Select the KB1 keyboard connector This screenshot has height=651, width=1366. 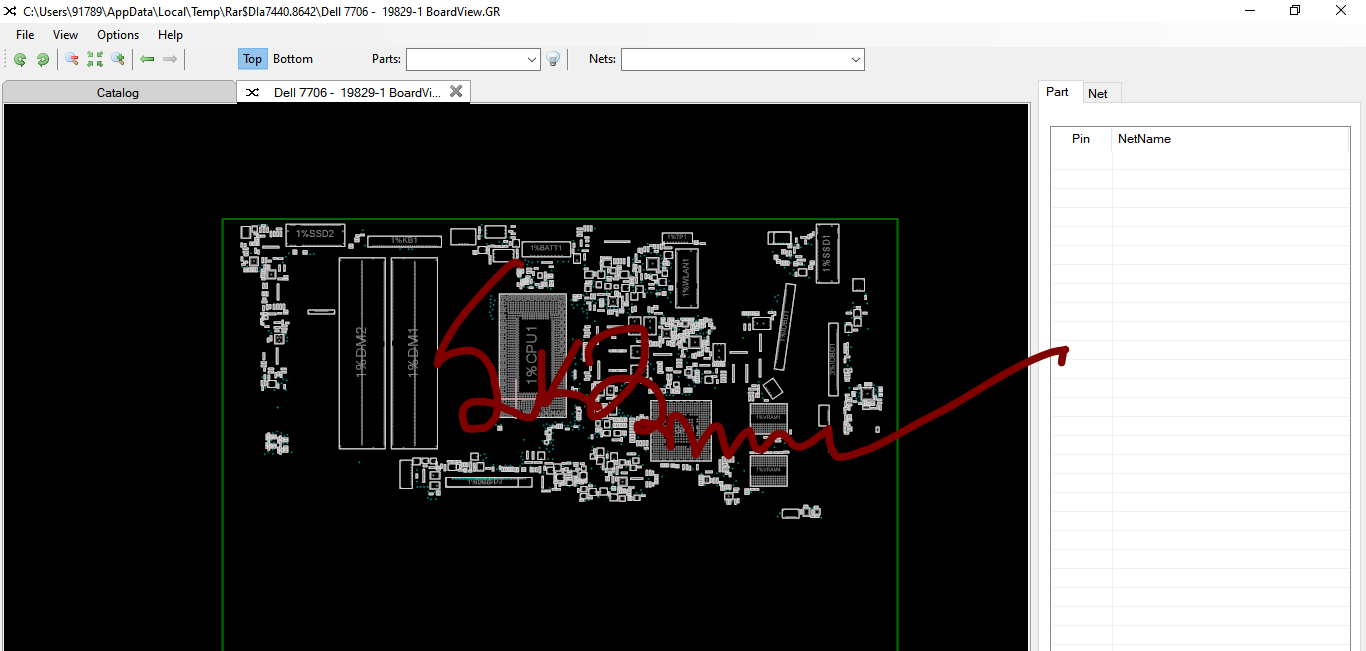[x=404, y=241]
